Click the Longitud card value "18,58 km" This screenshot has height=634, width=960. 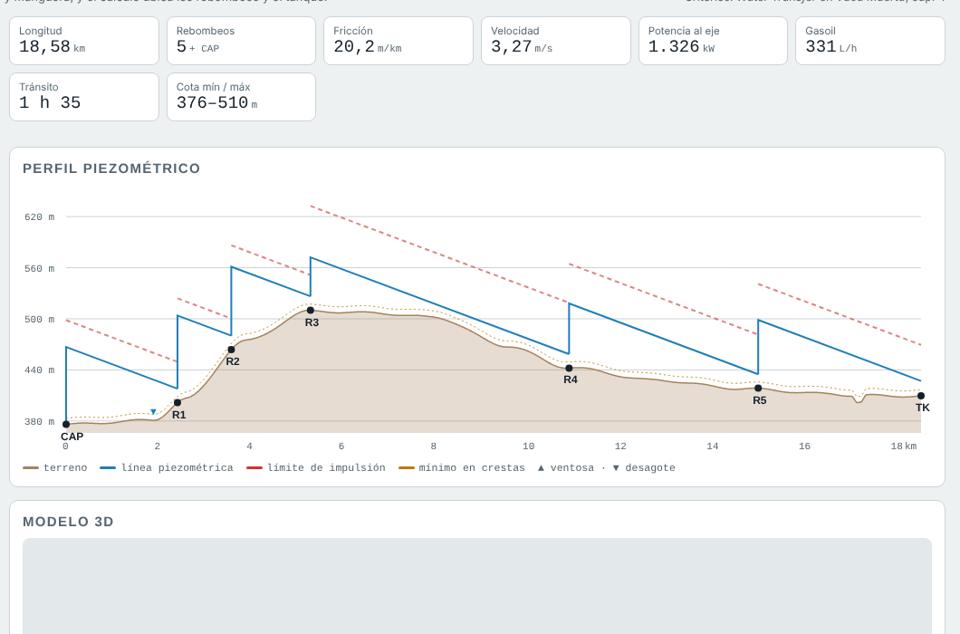[52, 47]
